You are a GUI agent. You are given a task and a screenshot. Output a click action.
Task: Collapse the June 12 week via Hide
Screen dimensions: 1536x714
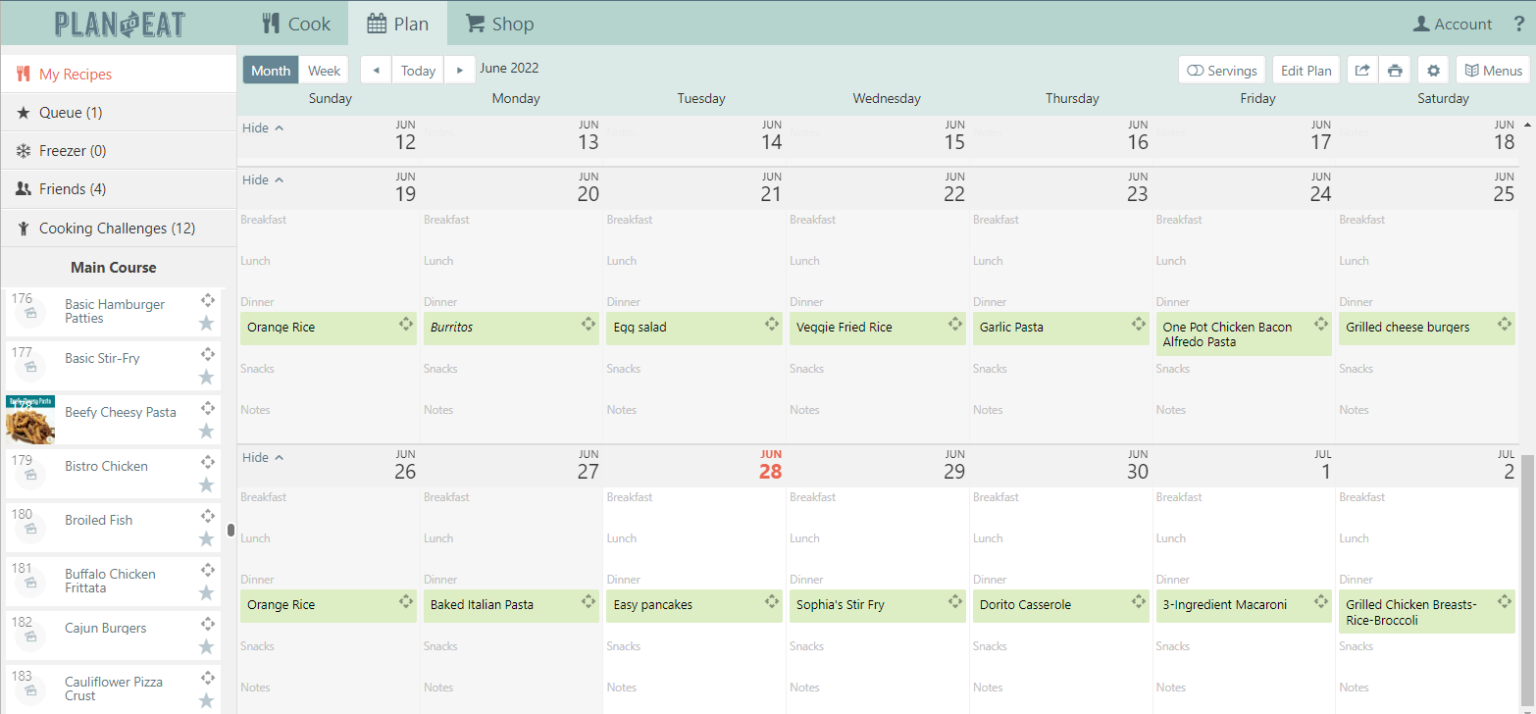261,128
